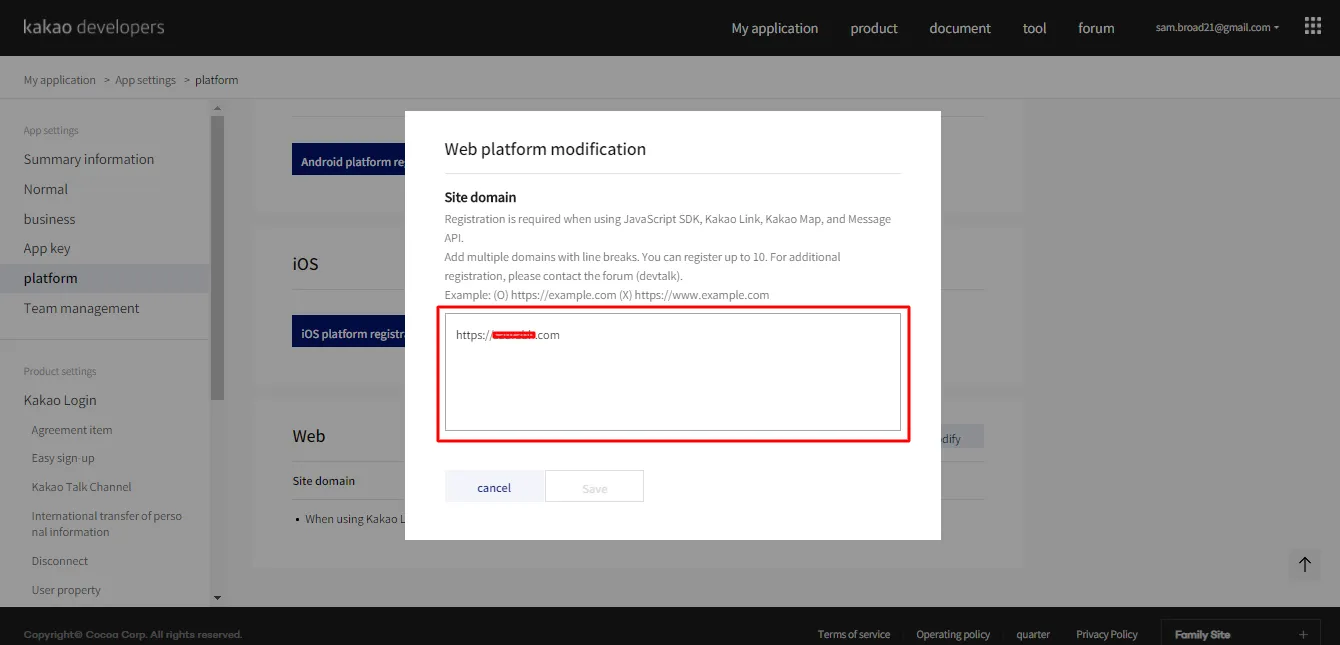Click the Site domain label under Web
This screenshot has height=645, width=1340.
324,481
